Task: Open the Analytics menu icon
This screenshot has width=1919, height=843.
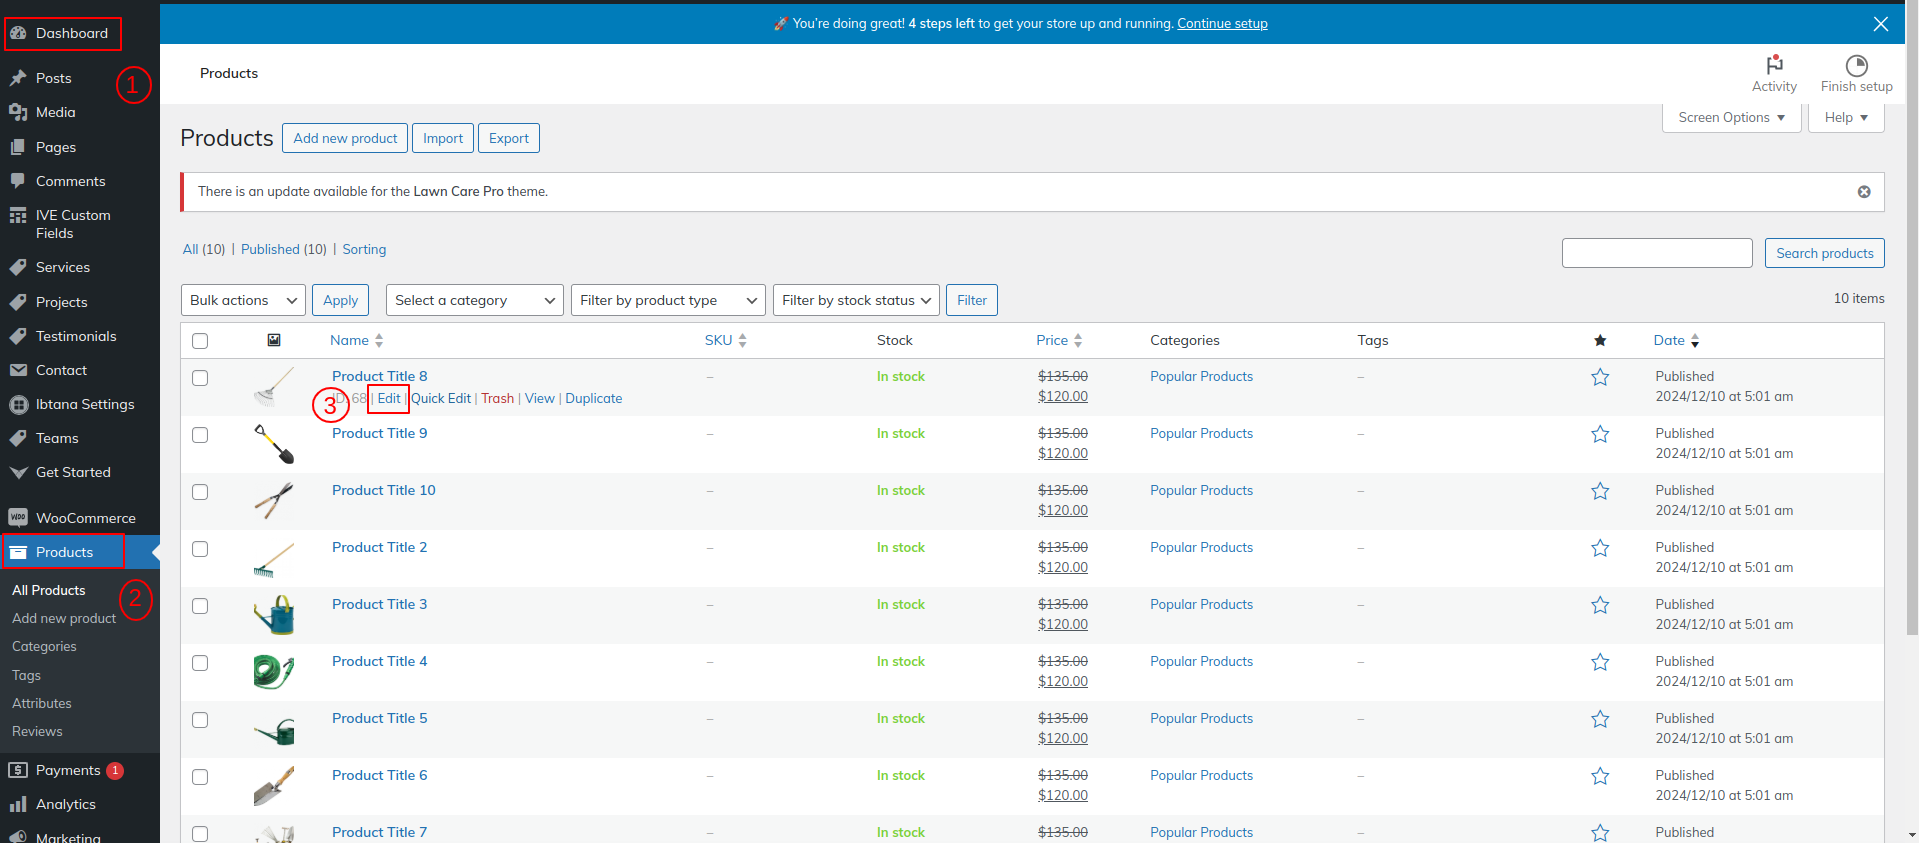Action: (x=18, y=804)
